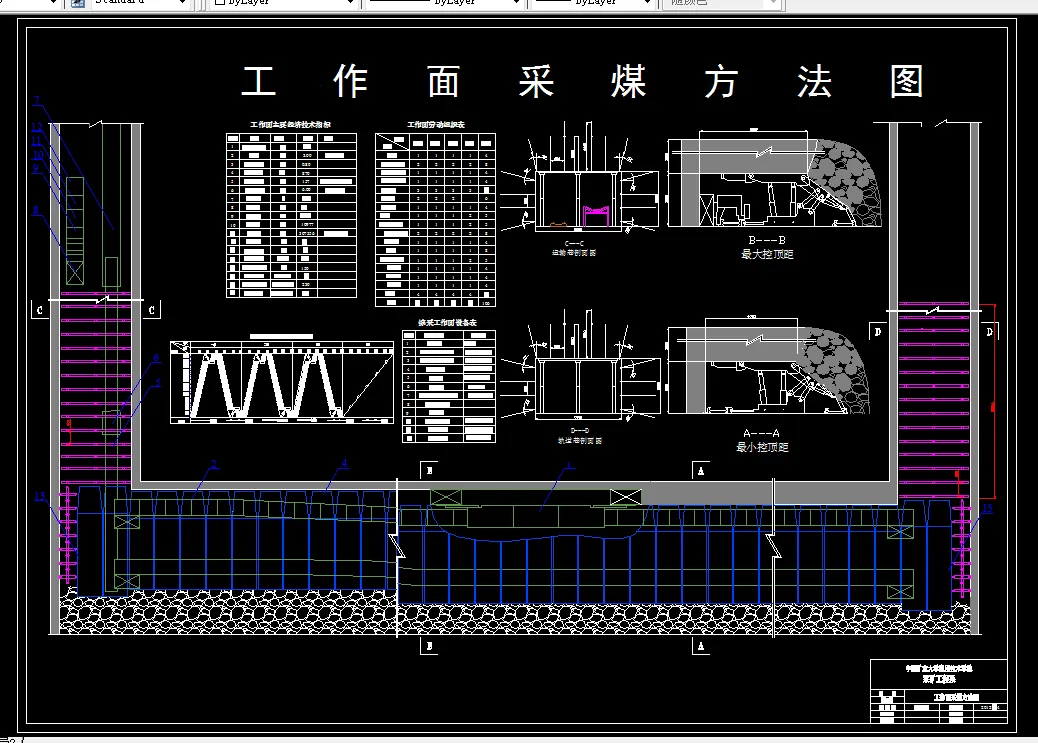The height and width of the screenshot is (743, 1038).
Task: Click the Layer Properties Manager icon
Action: click(76, 5)
